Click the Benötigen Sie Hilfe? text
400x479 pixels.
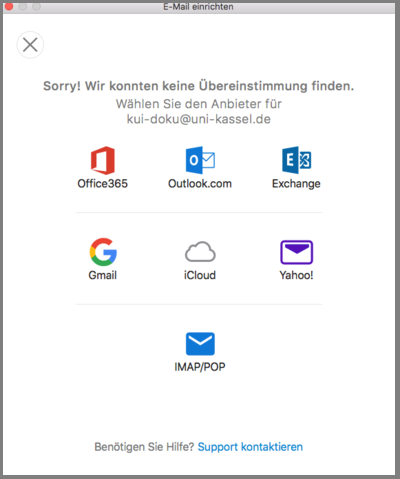click(144, 447)
